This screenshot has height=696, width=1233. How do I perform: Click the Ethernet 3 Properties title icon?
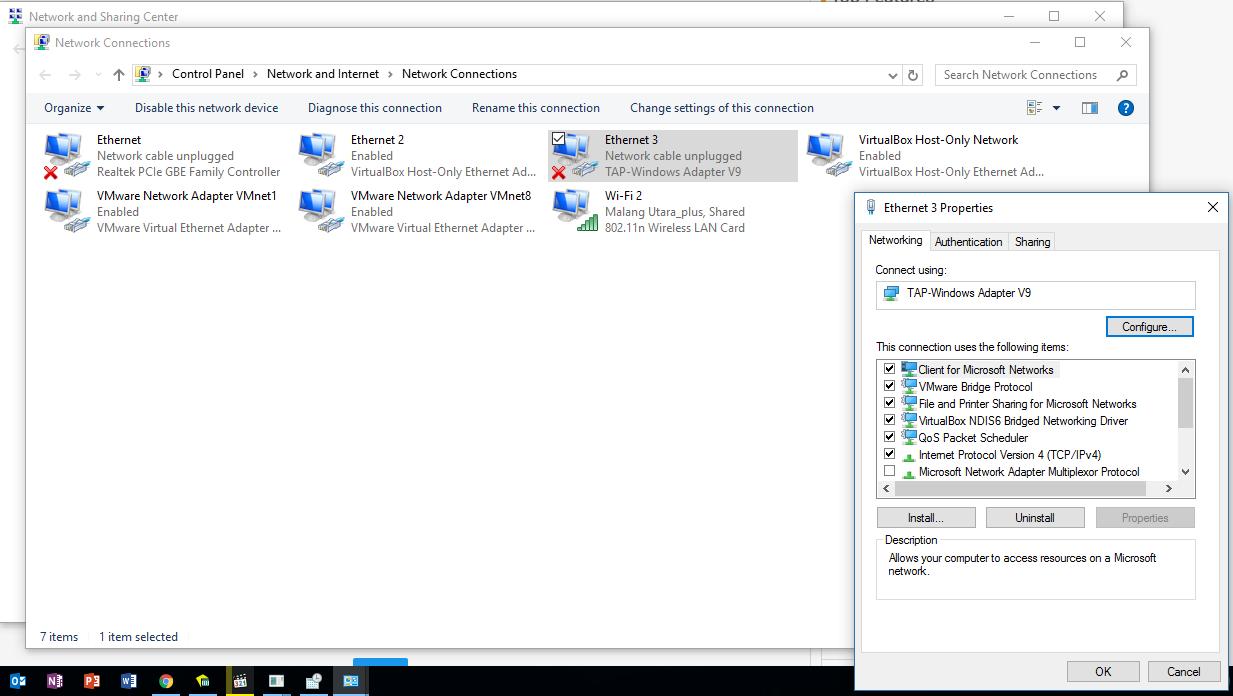click(870, 207)
